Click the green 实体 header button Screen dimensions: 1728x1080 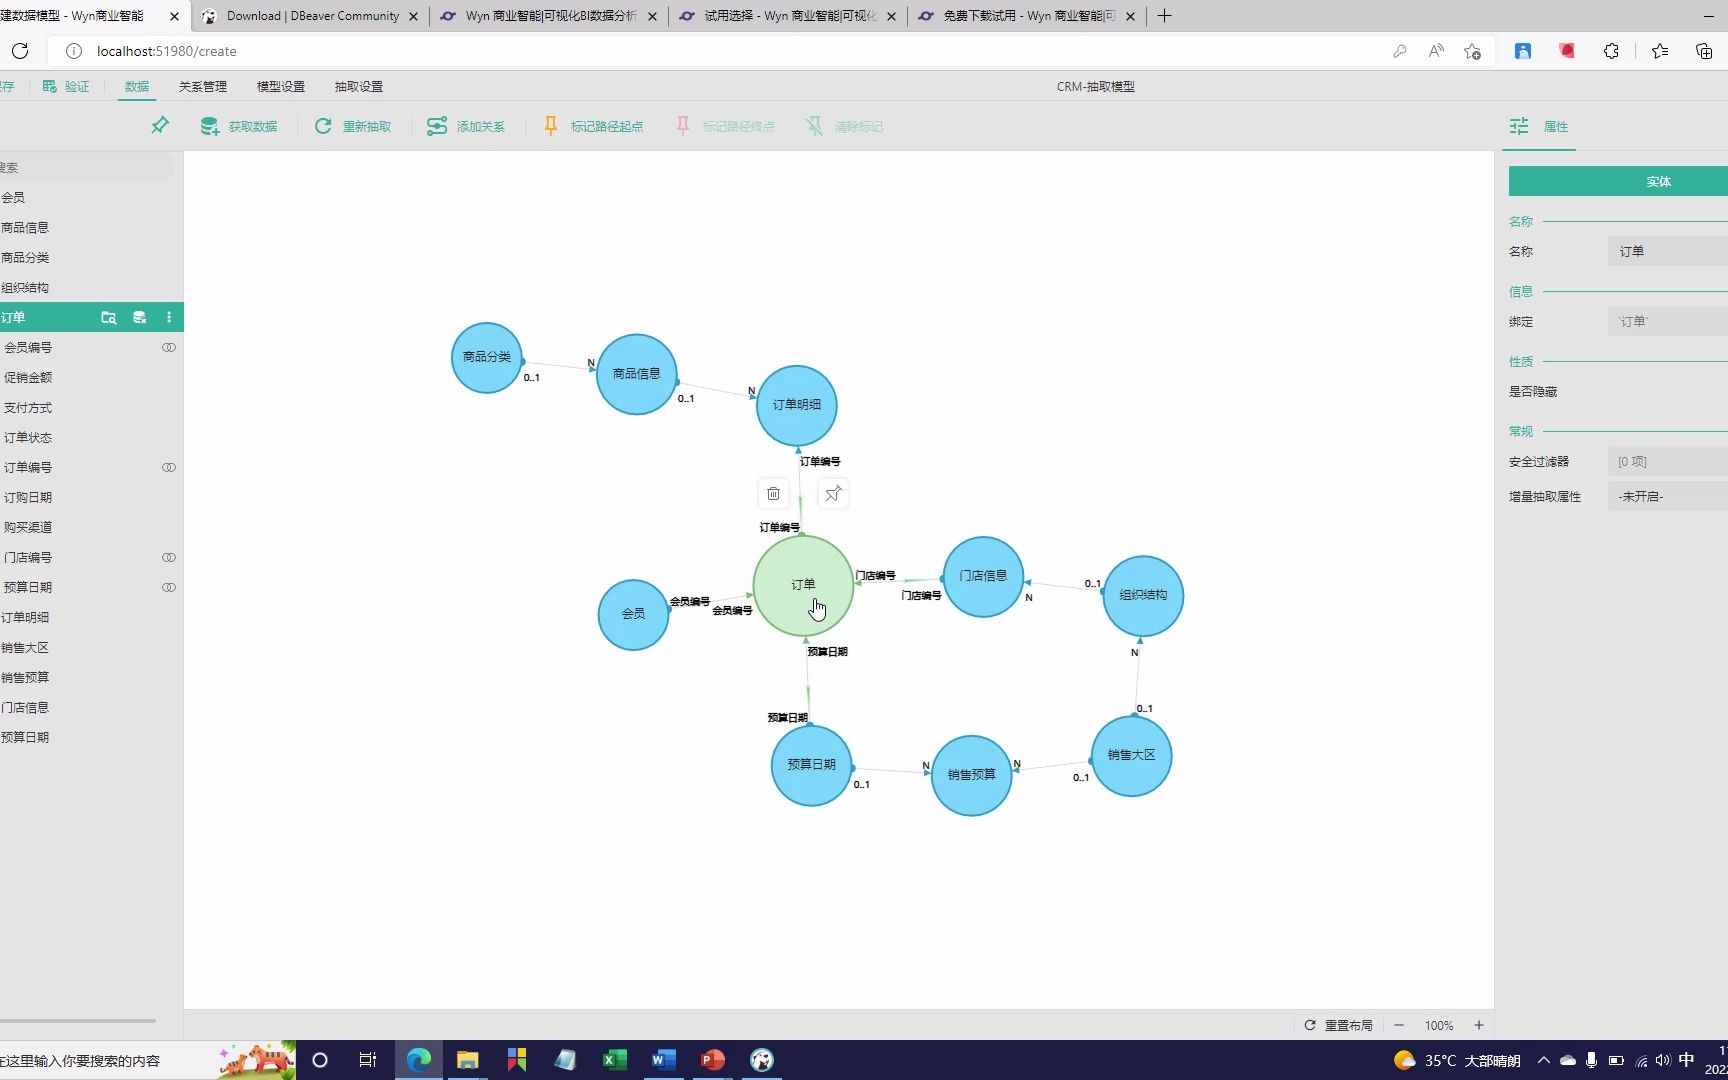(x=1618, y=181)
